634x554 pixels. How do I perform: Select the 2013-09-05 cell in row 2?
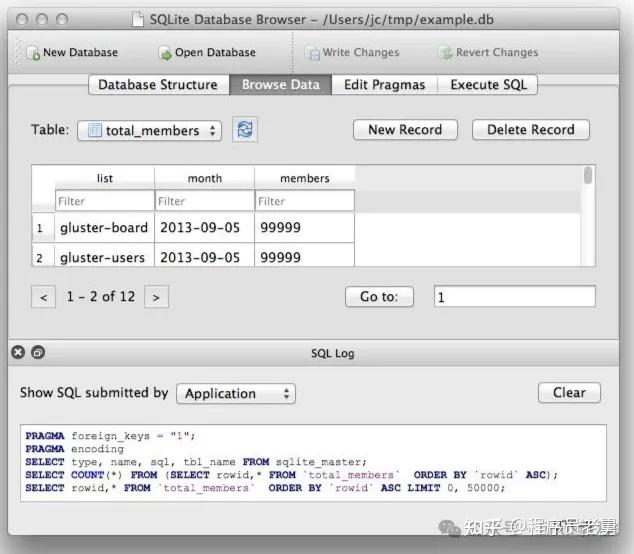(x=205, y=256)
